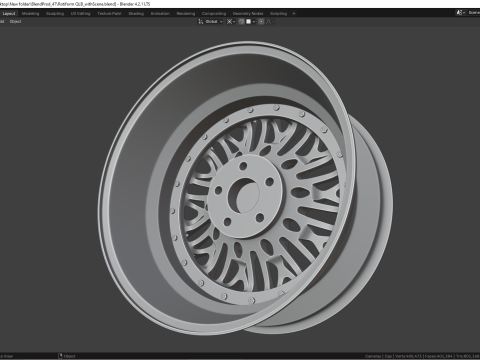Click the Tris count in status bar
This screenshot has height=360, width=480.
click(468, 356)
